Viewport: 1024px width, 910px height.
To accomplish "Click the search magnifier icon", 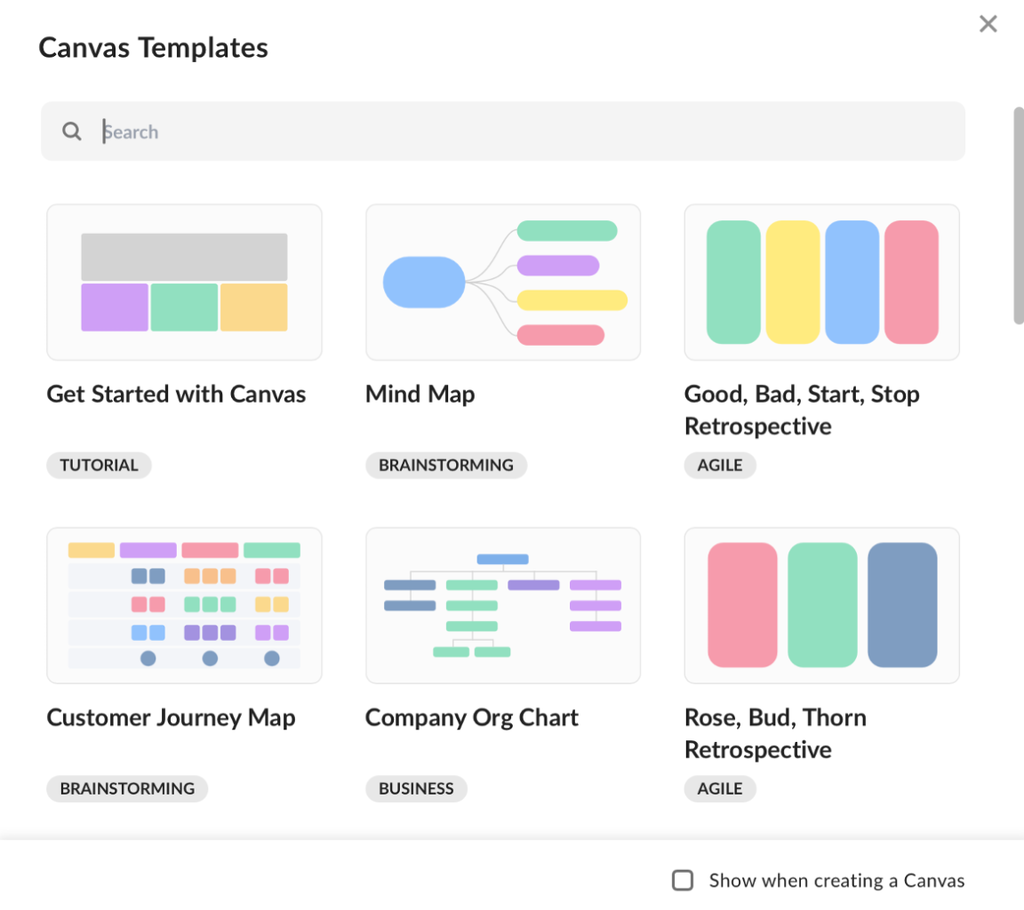I will 72,132.
